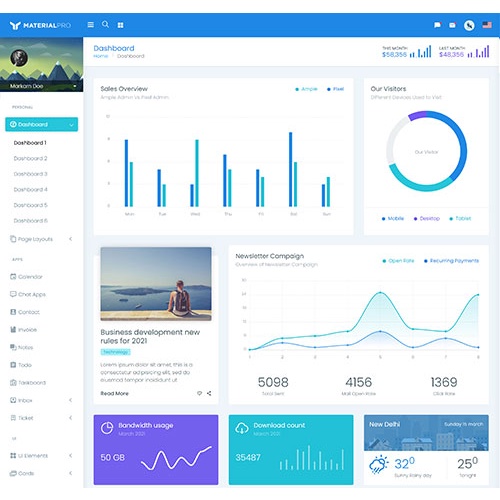Toggle the Mobile visitors legend
500x500 pixels.
tap(393, 219)
